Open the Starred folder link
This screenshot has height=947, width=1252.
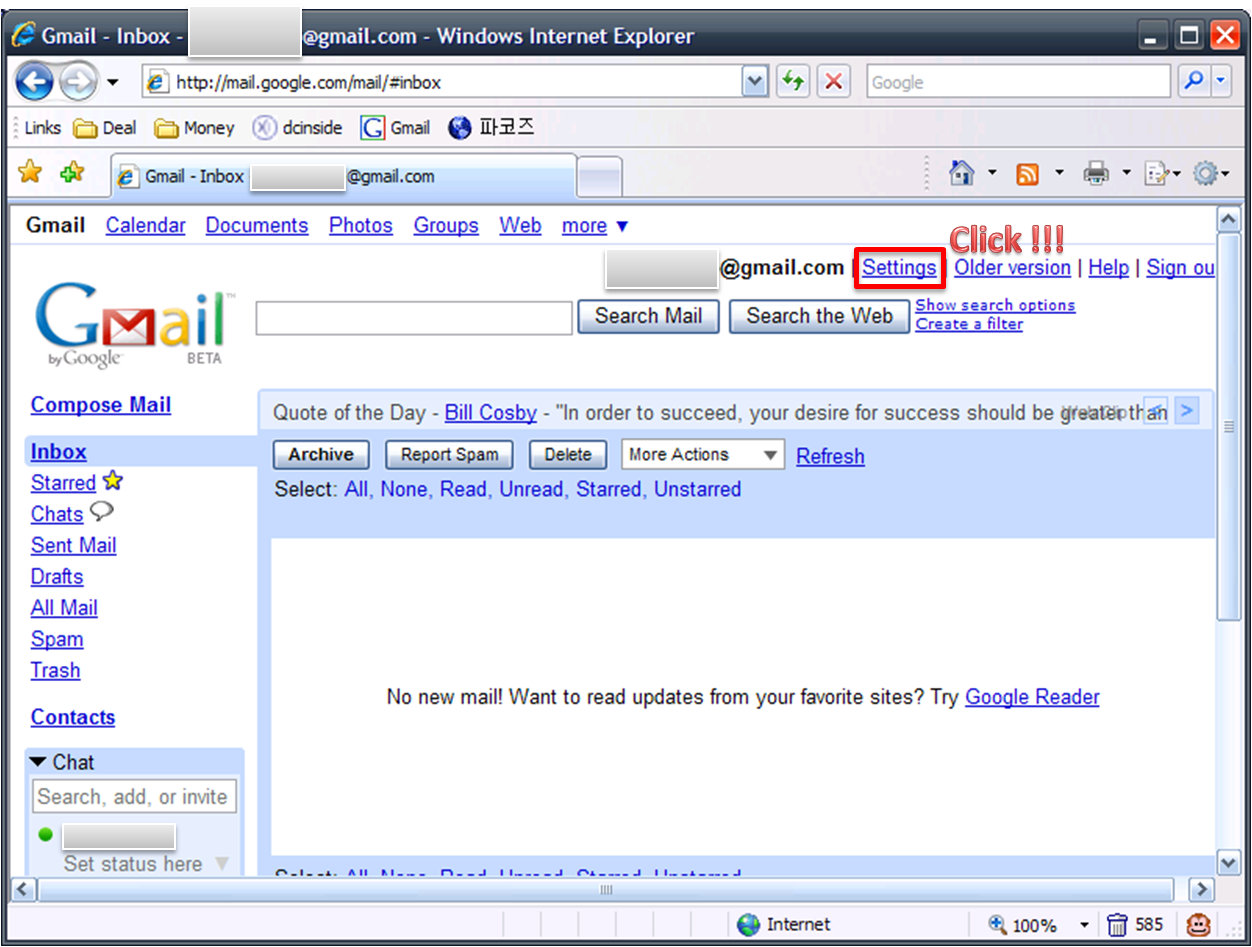(x=63, y=483)
